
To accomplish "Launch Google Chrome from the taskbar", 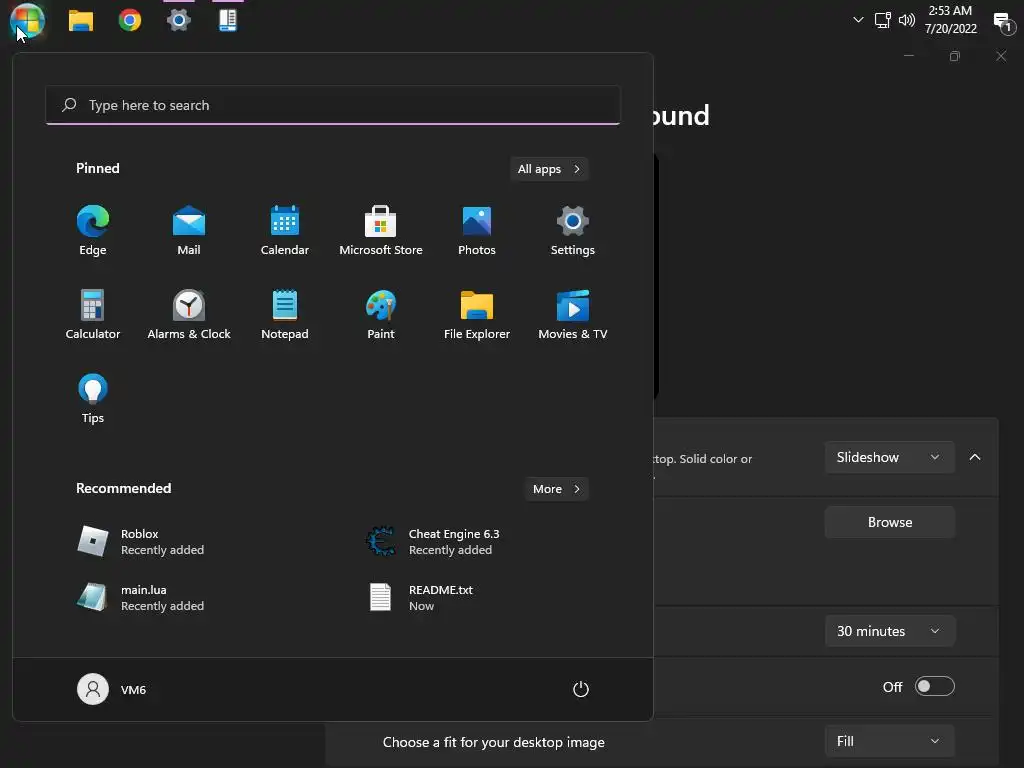I will point(130,20).
